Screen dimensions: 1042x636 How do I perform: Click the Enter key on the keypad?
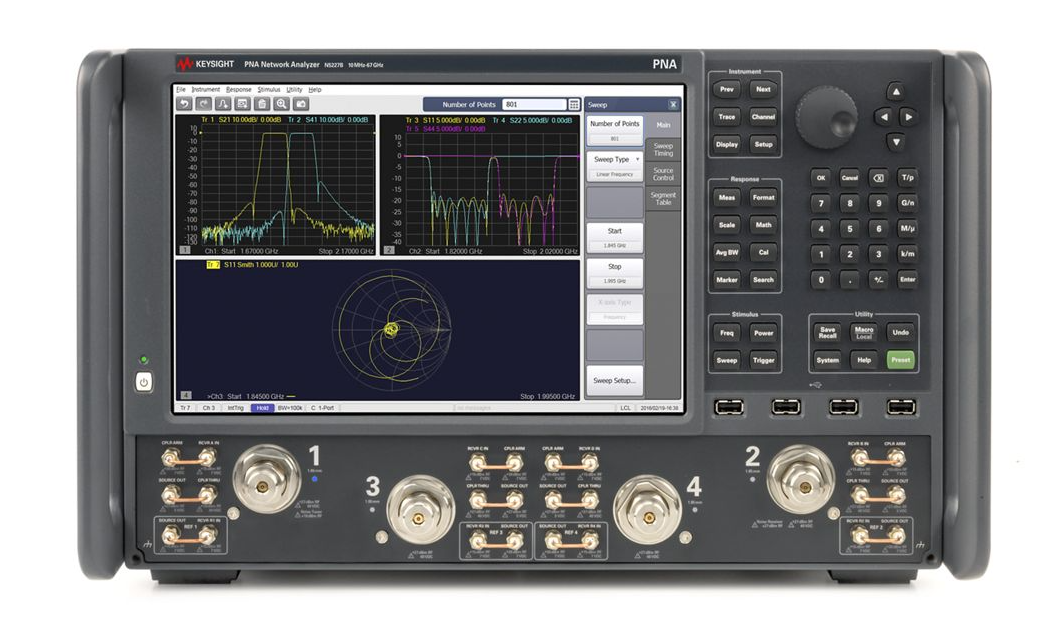pyautogui.click(x=907, y=279)
